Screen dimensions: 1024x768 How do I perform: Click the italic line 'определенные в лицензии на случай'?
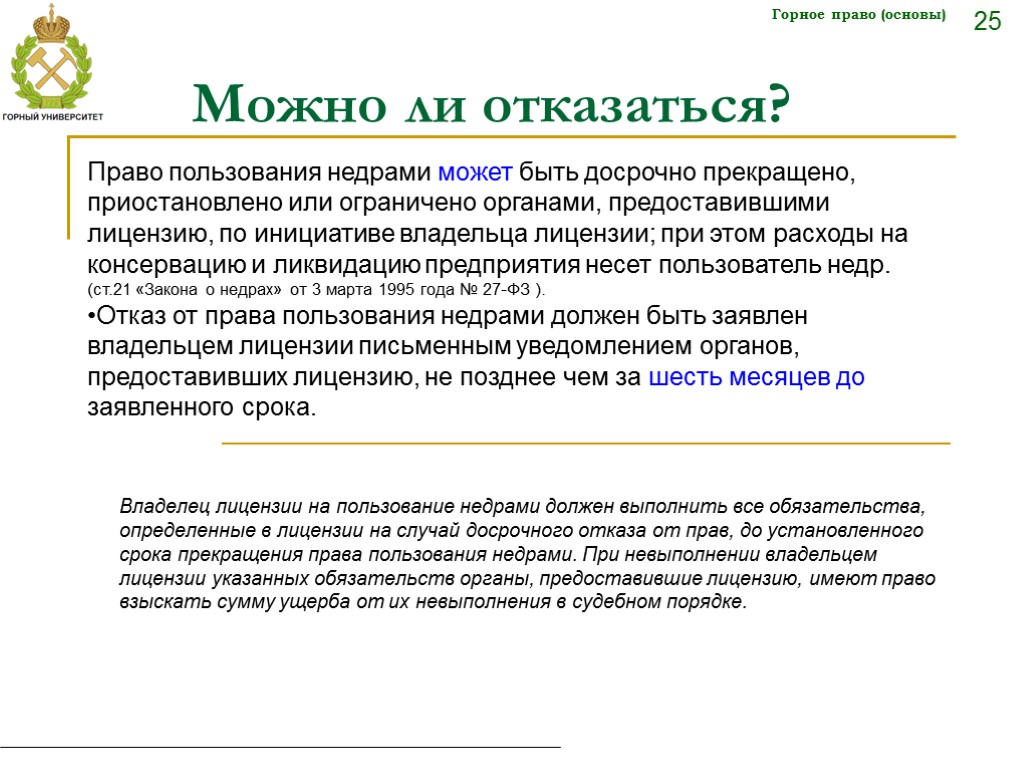point(521,530)
